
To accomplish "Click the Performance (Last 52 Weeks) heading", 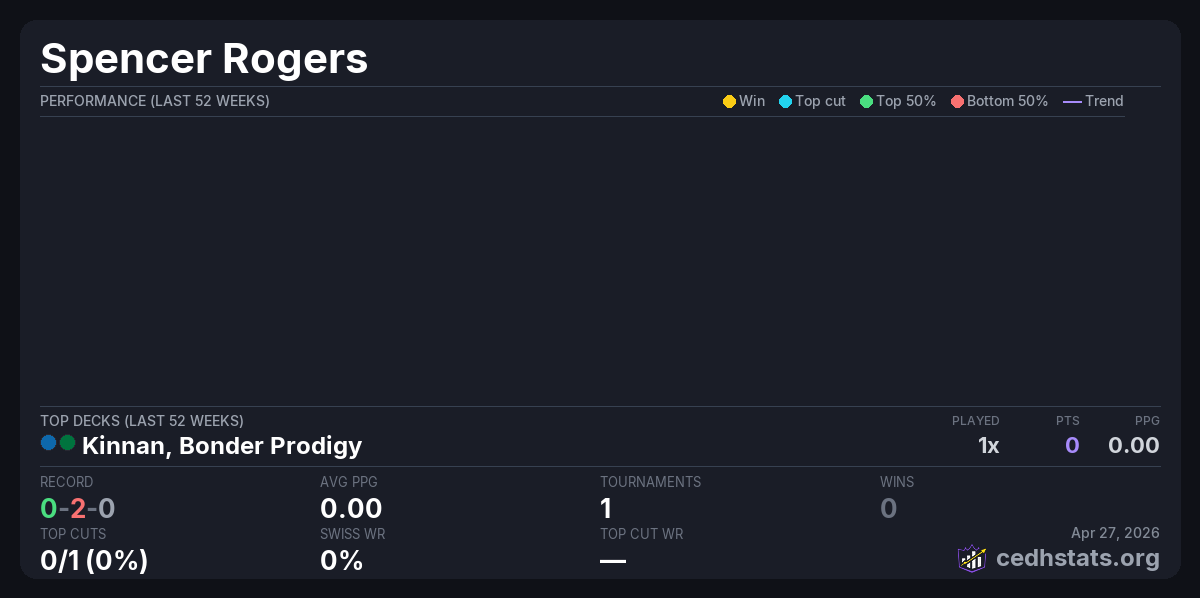I will pyautogui.click(x=154, y=101).
